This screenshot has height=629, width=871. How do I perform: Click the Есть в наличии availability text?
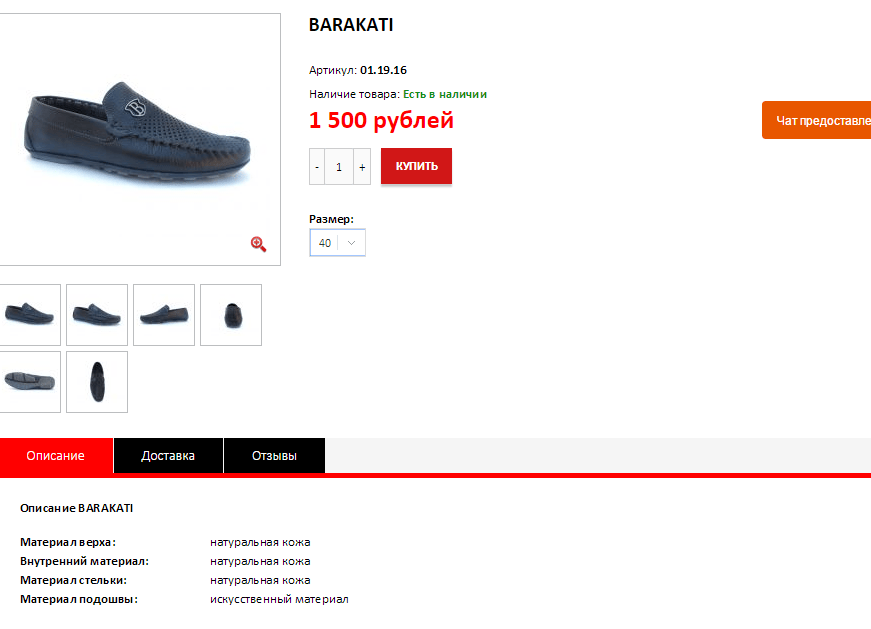pos(445,94)
